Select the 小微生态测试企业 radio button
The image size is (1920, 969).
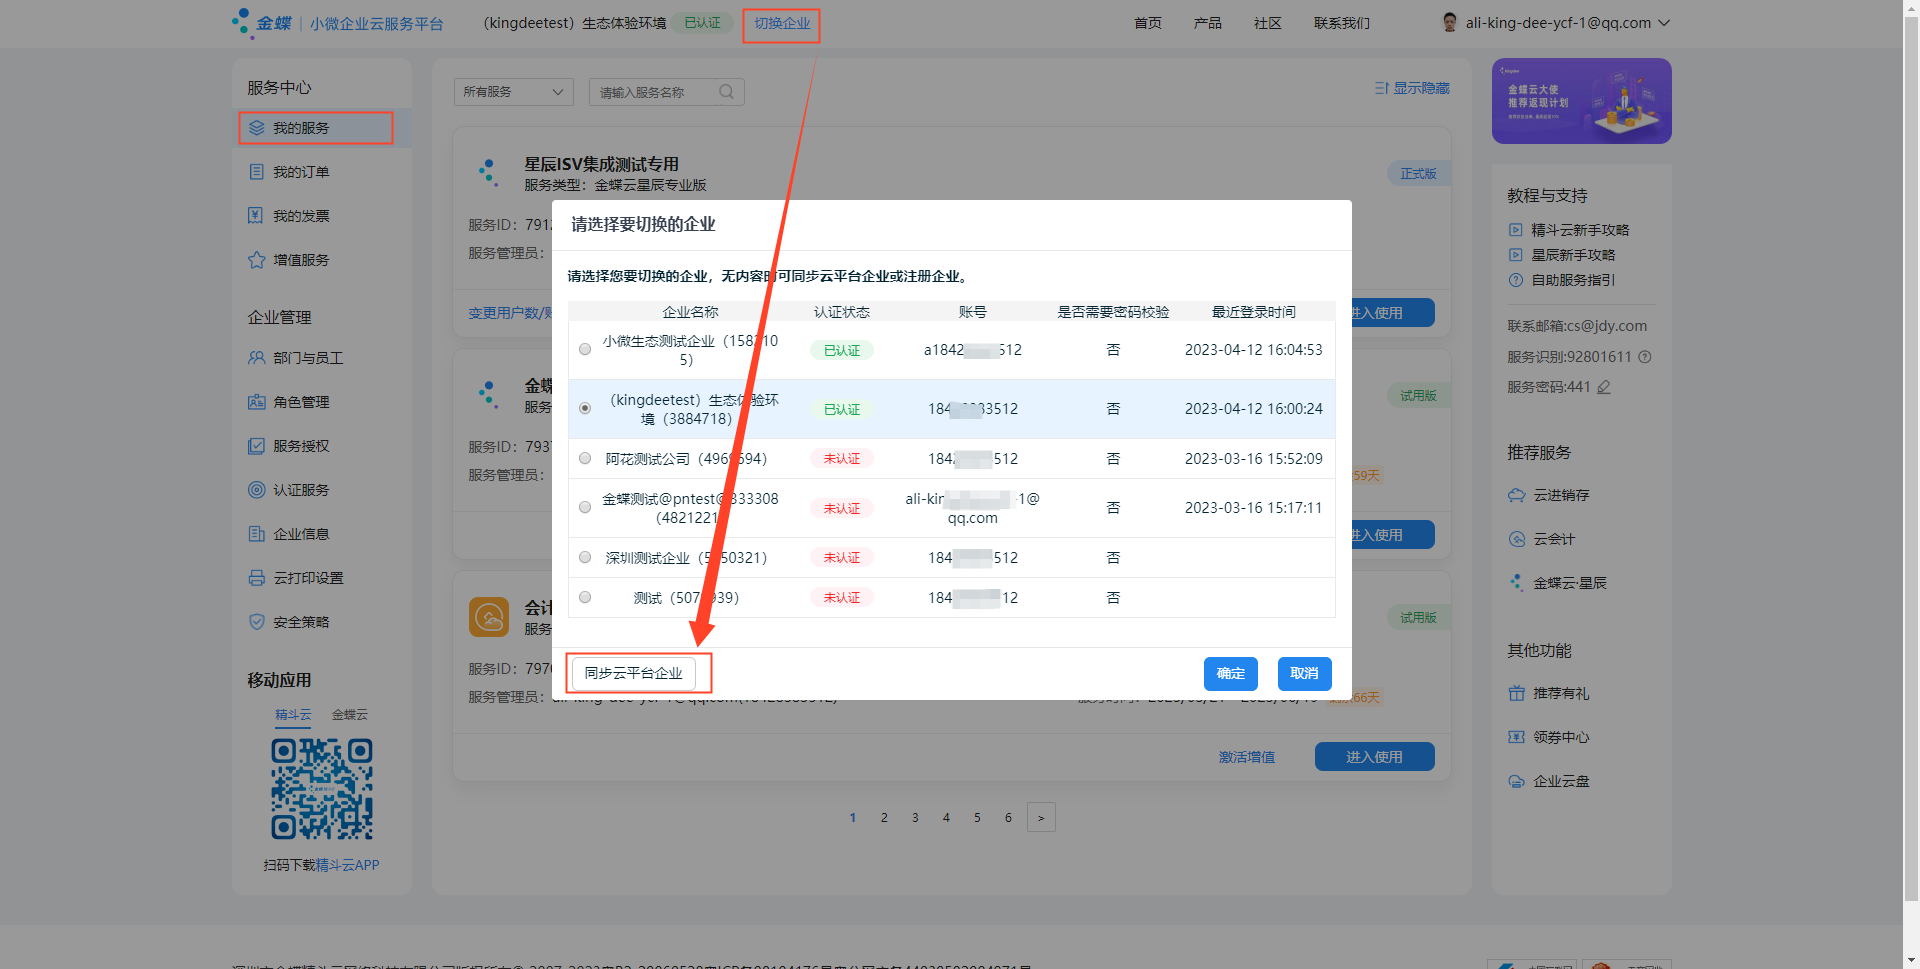point(585,350)
